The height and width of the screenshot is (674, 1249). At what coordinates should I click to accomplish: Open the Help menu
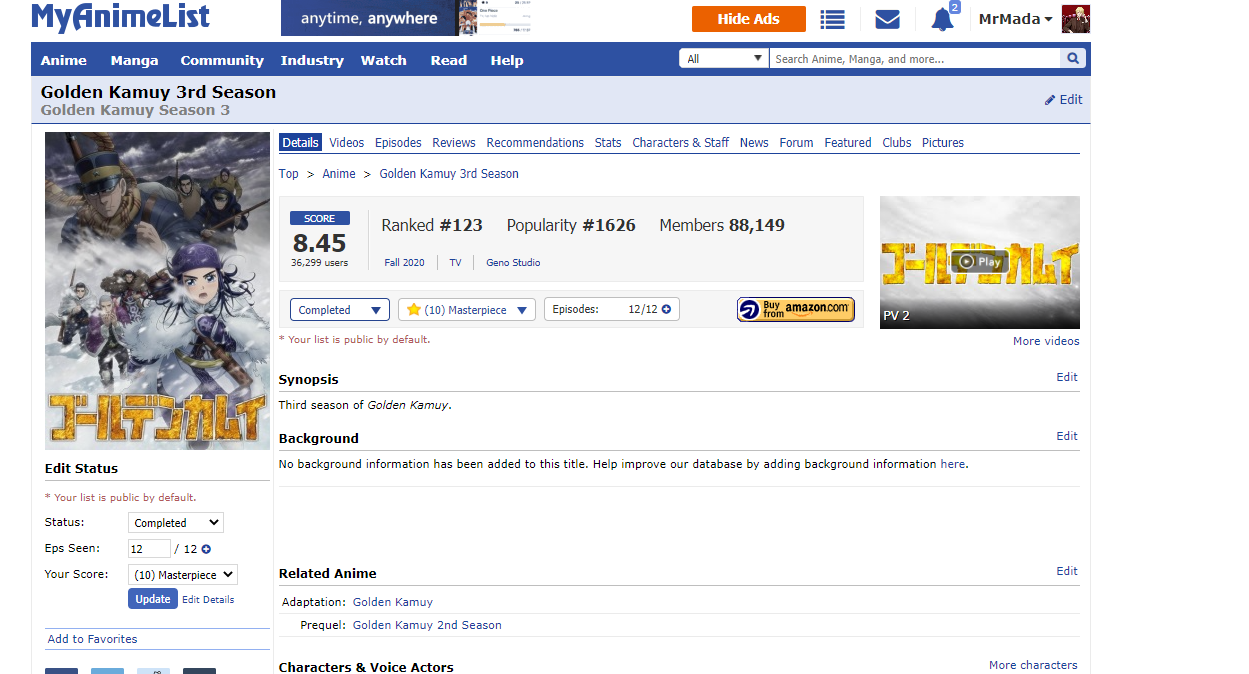click(507, 60)
